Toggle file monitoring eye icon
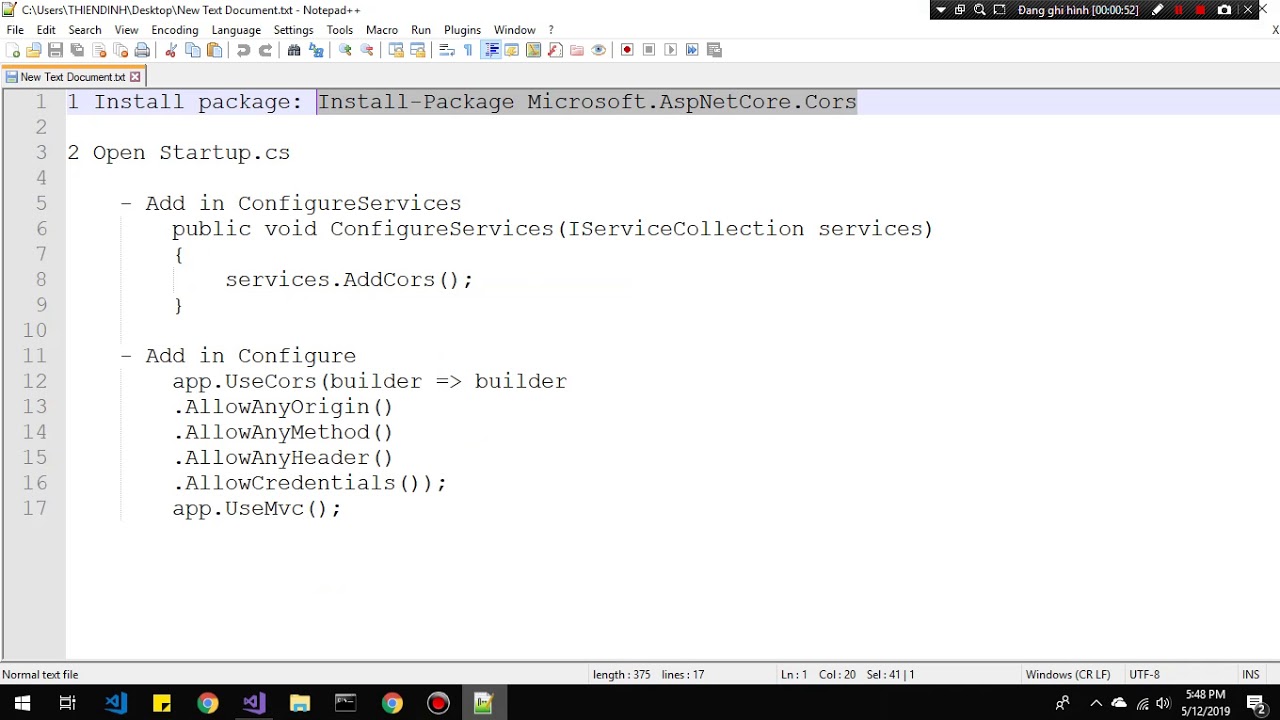This screenshot has width=1280, height=720. click(x=598, y=50)
